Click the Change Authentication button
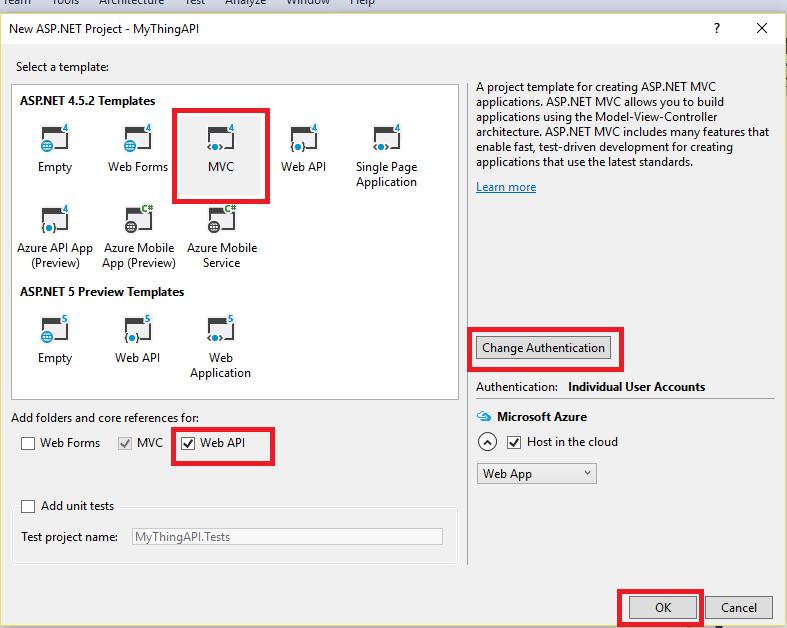The height and width of the screenshot is (628, 787). tap(543, 348)
